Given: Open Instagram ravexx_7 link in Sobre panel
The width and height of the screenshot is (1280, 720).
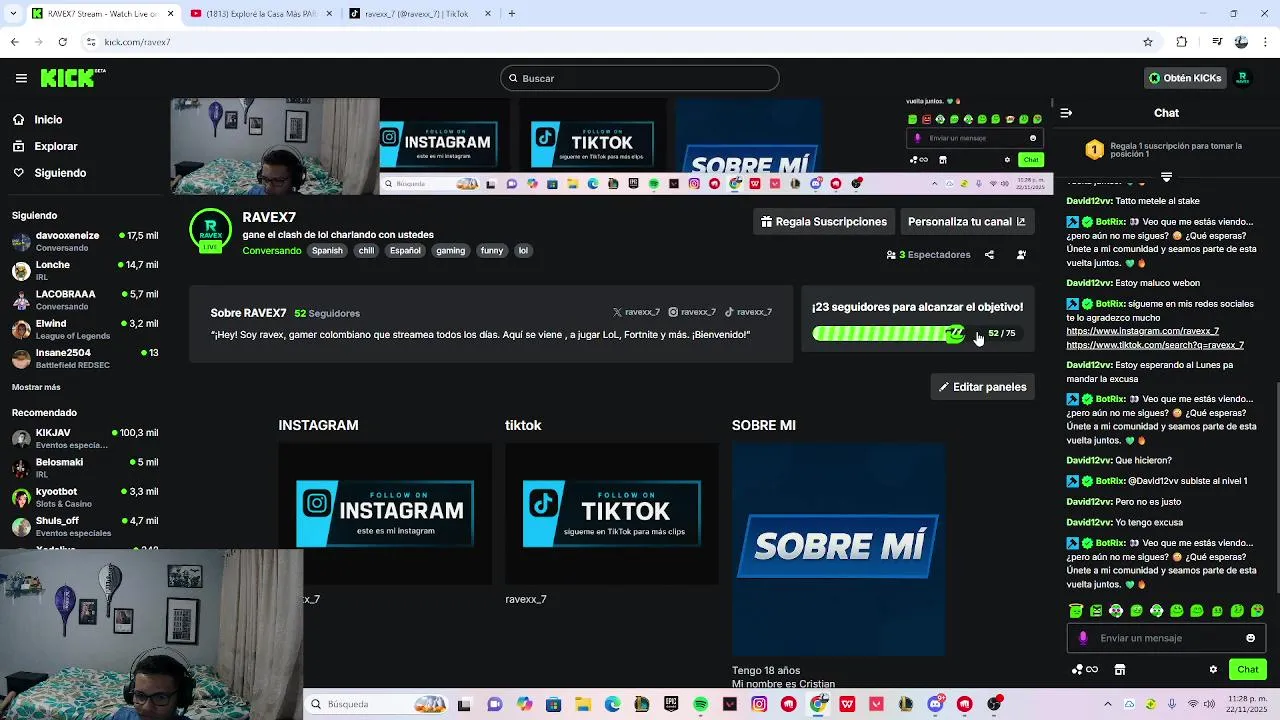Looking at the screenshot, I should [692, 312].
